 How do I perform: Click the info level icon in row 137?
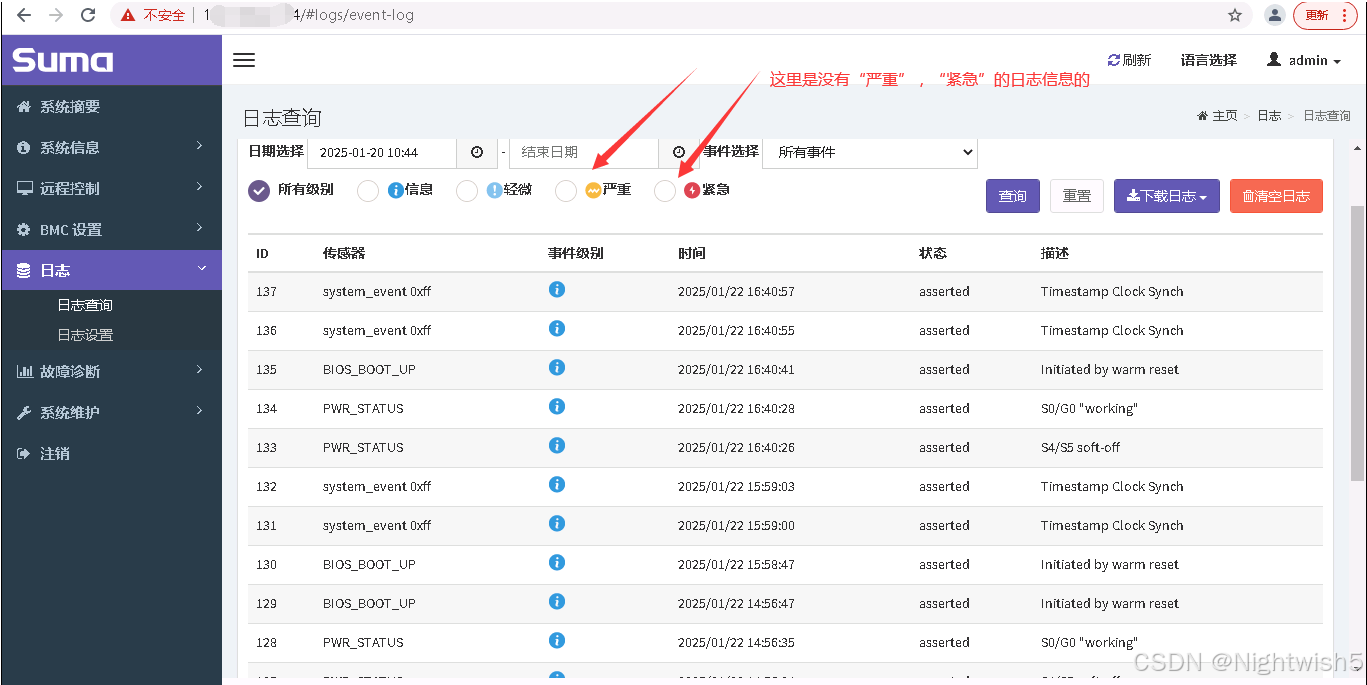pos(557,290)
